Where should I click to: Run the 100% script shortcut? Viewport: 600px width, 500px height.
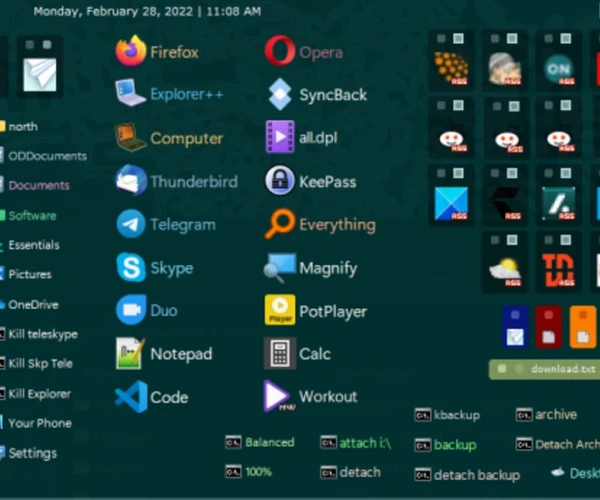(x=249, y=471)
